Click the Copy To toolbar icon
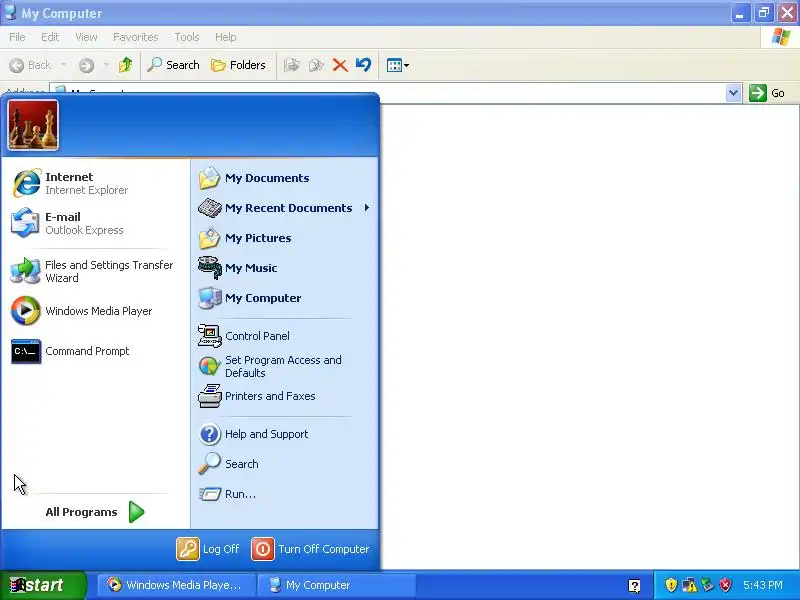 316,65
